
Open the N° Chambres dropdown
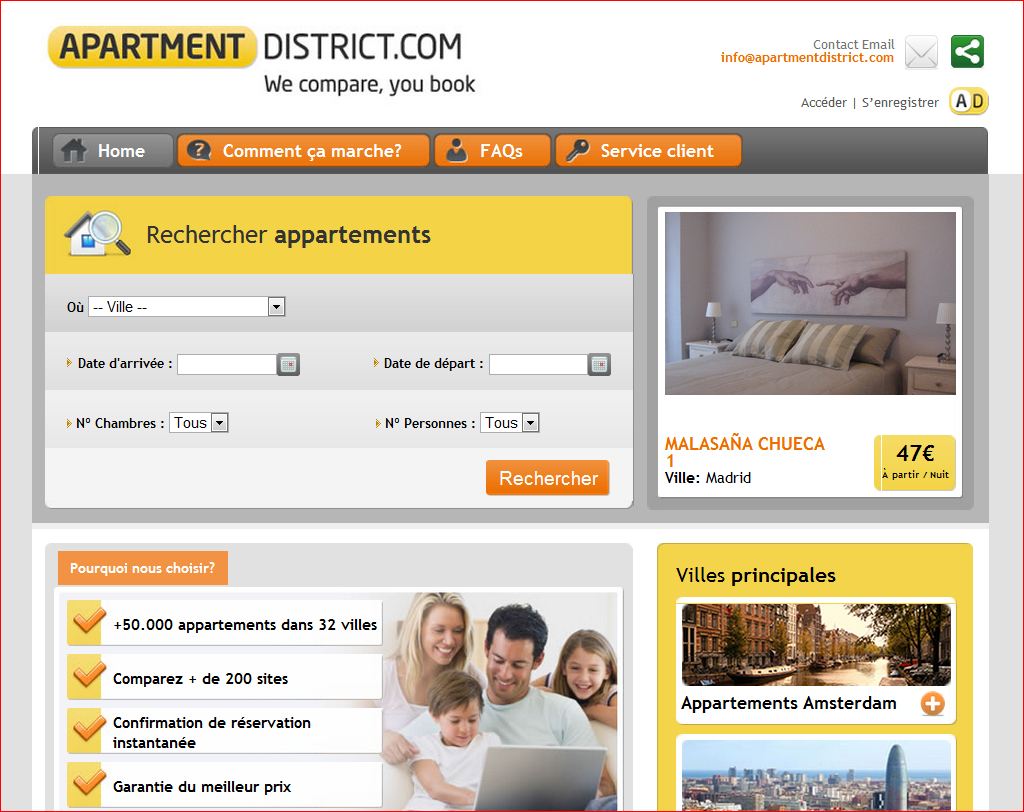click(x=199, y=423)
